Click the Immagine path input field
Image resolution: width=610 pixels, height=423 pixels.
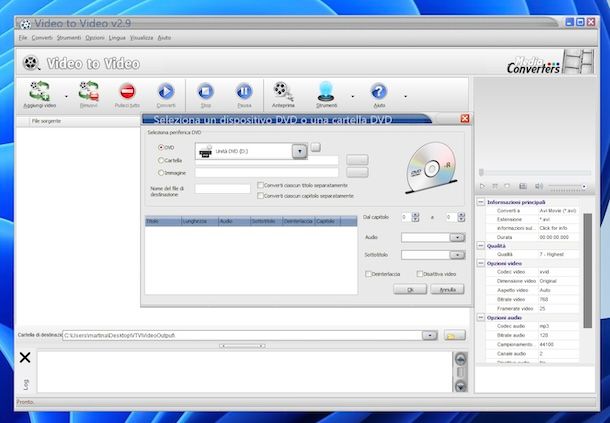266,172
